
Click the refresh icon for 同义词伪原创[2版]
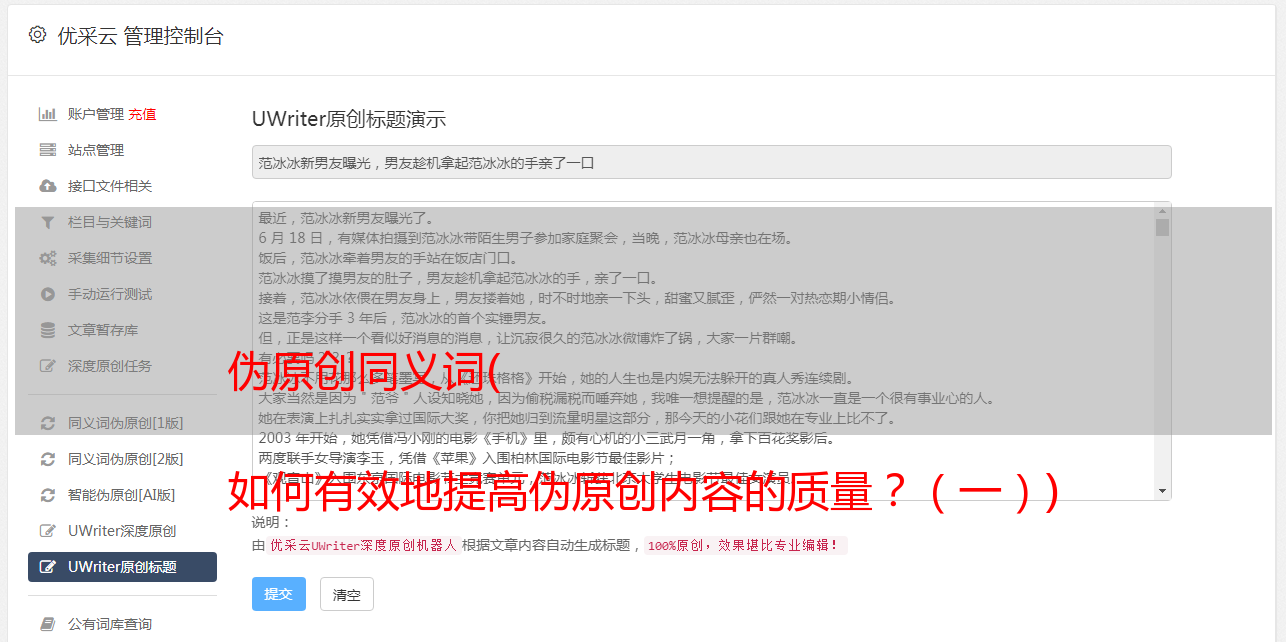[47, 459]
